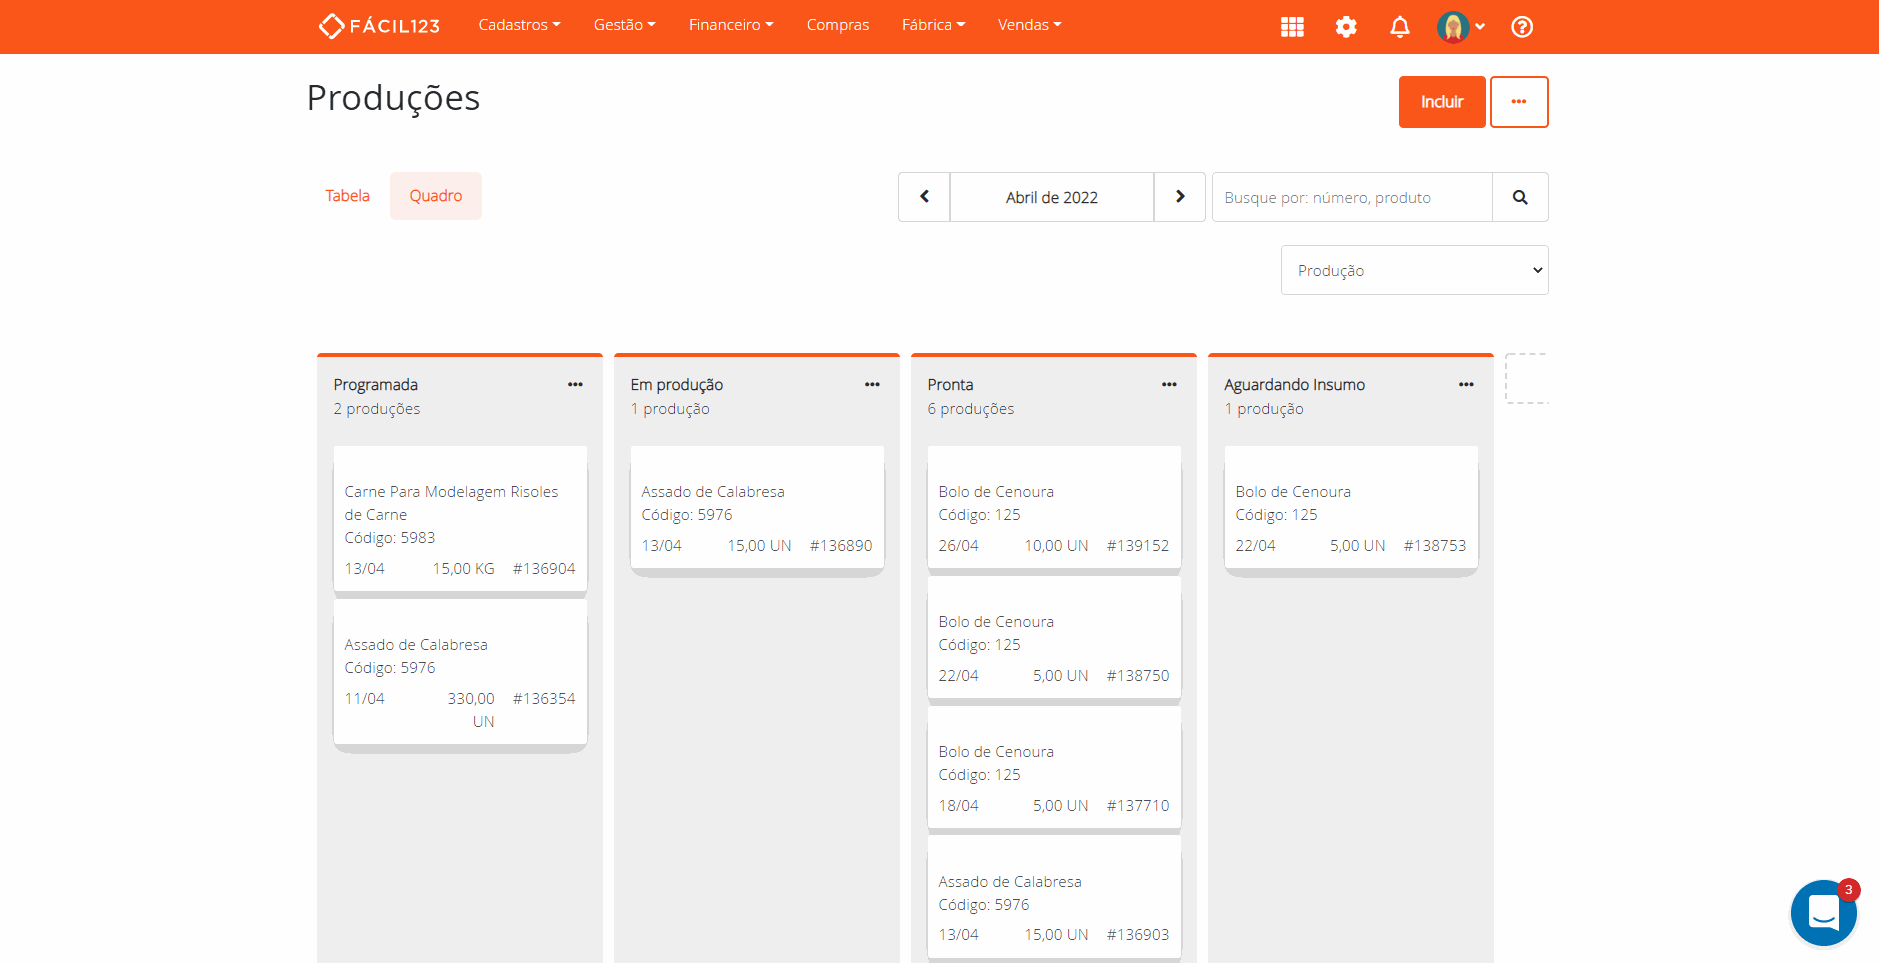Click the Incluir button
This screenshot has width=1881, height=963.
[x=1441, y=102]
